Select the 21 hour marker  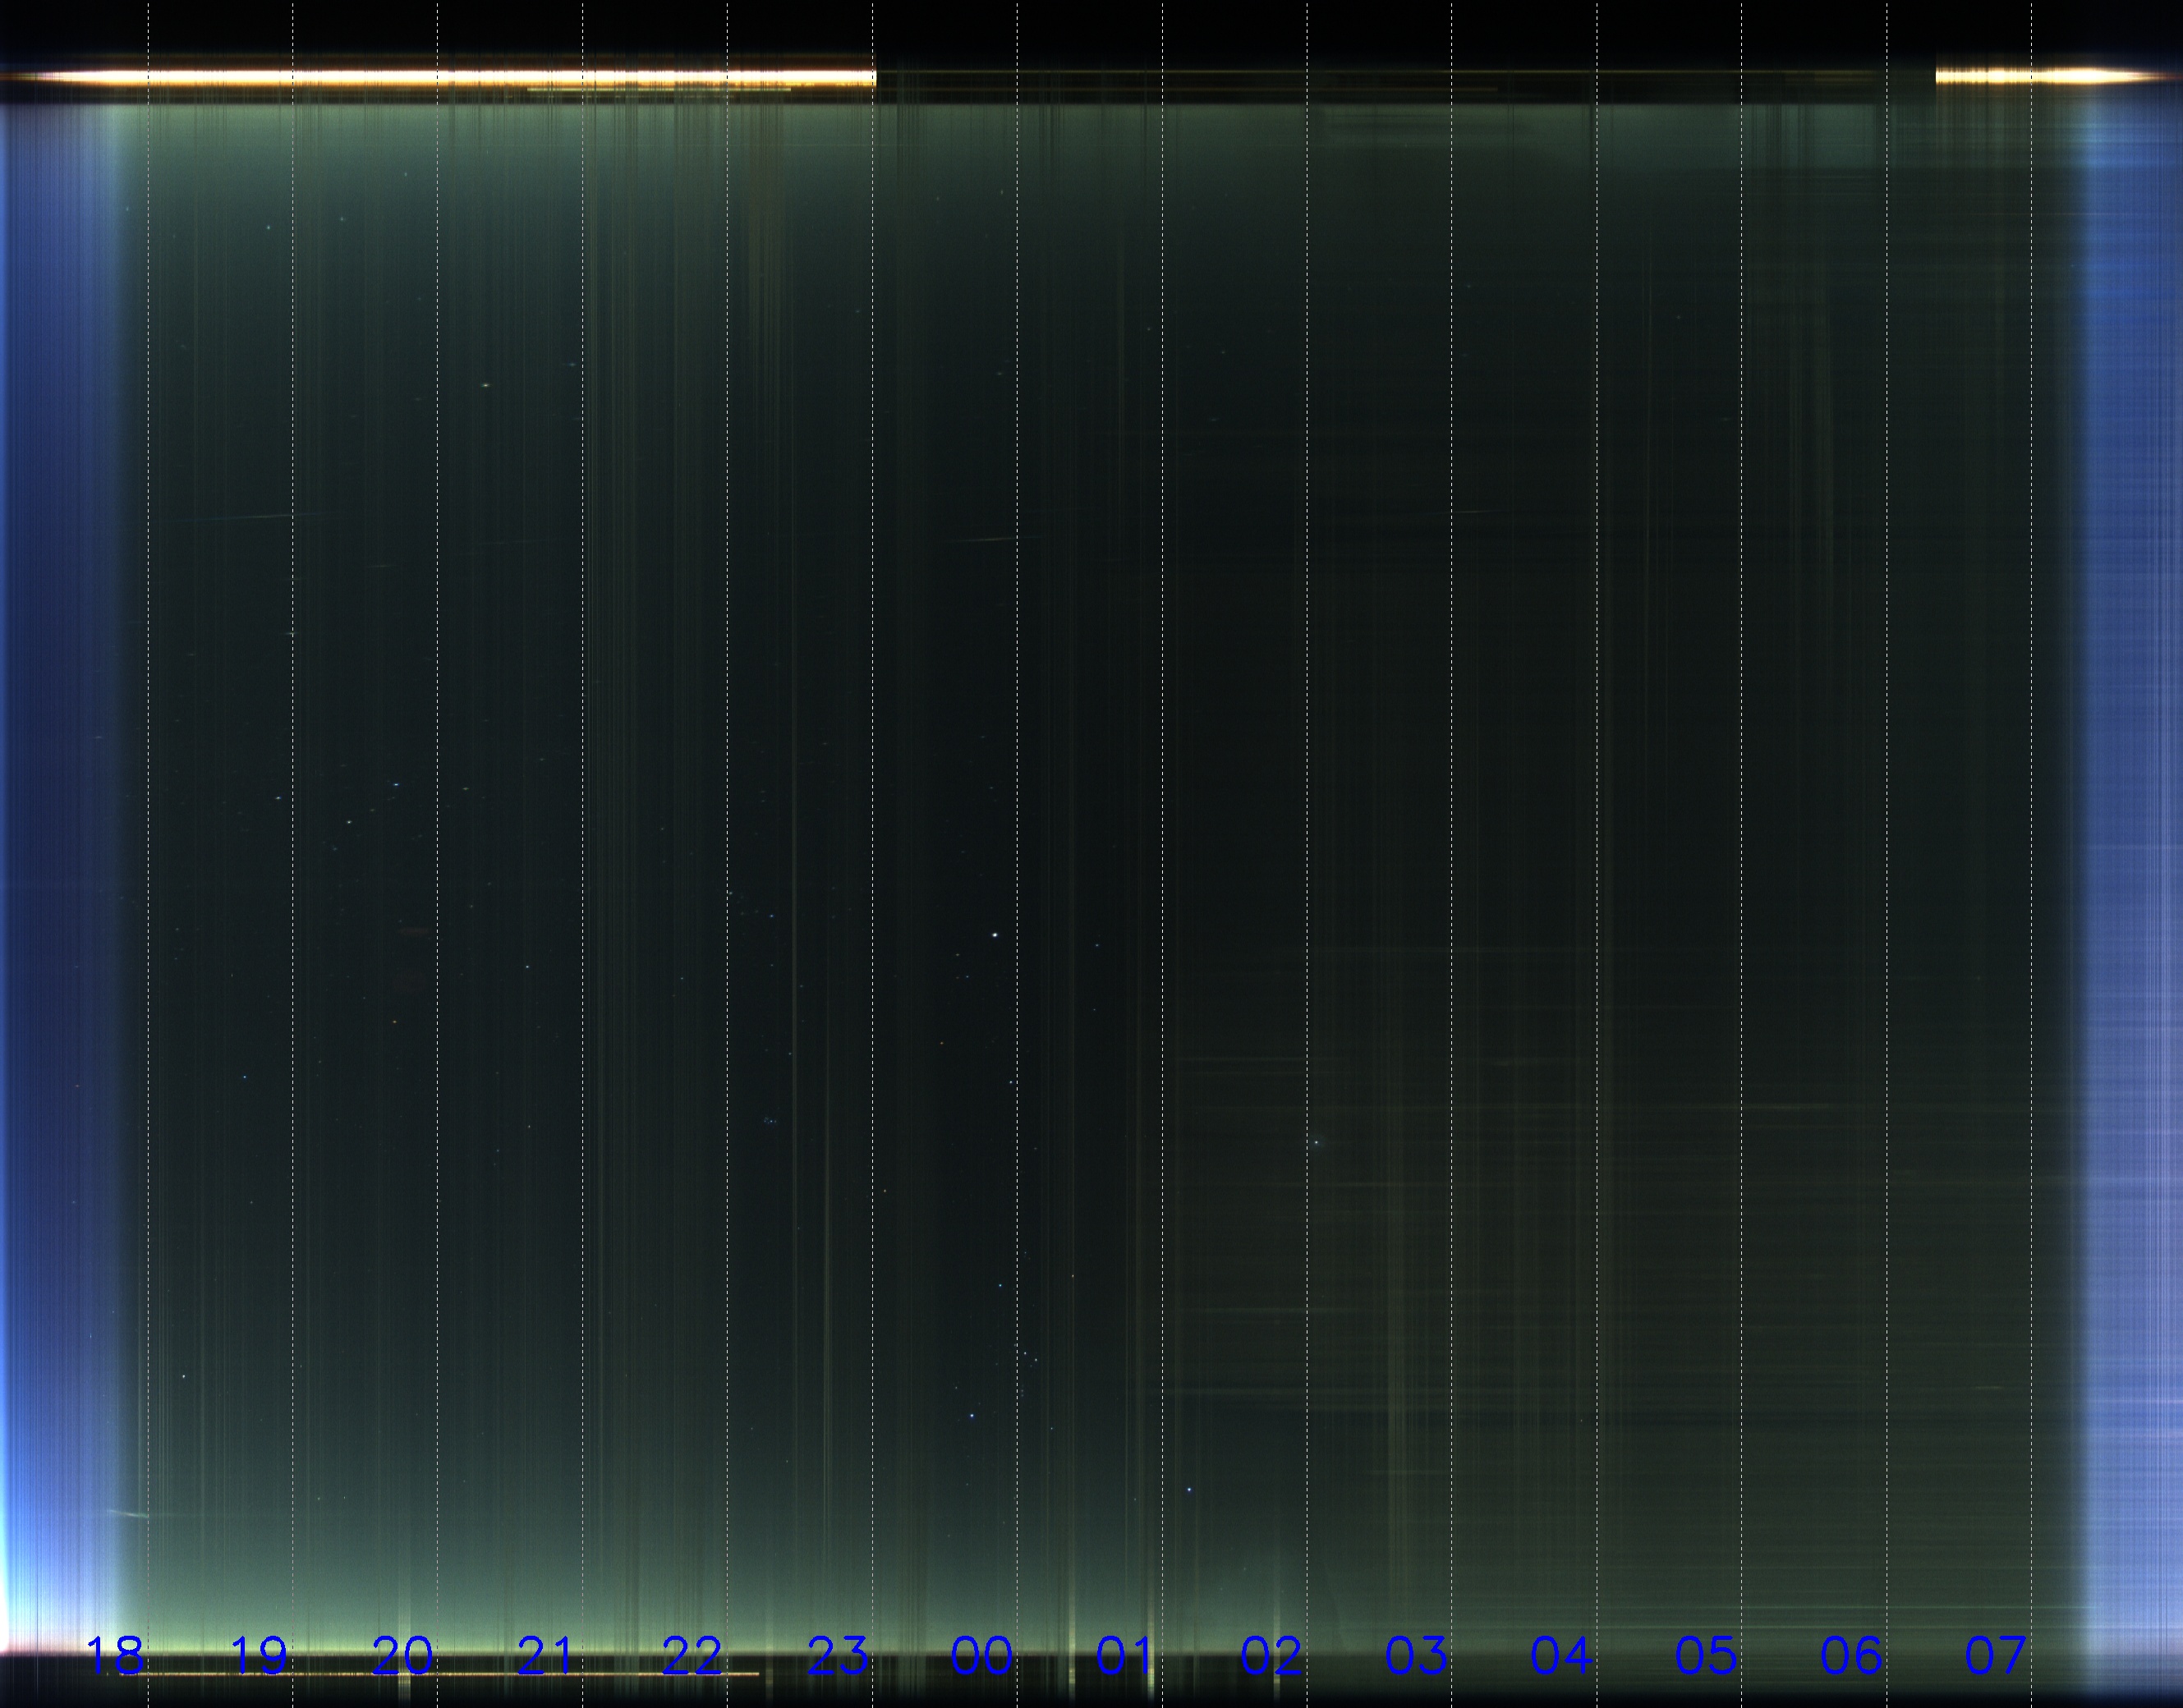(x=546, y=1655)
